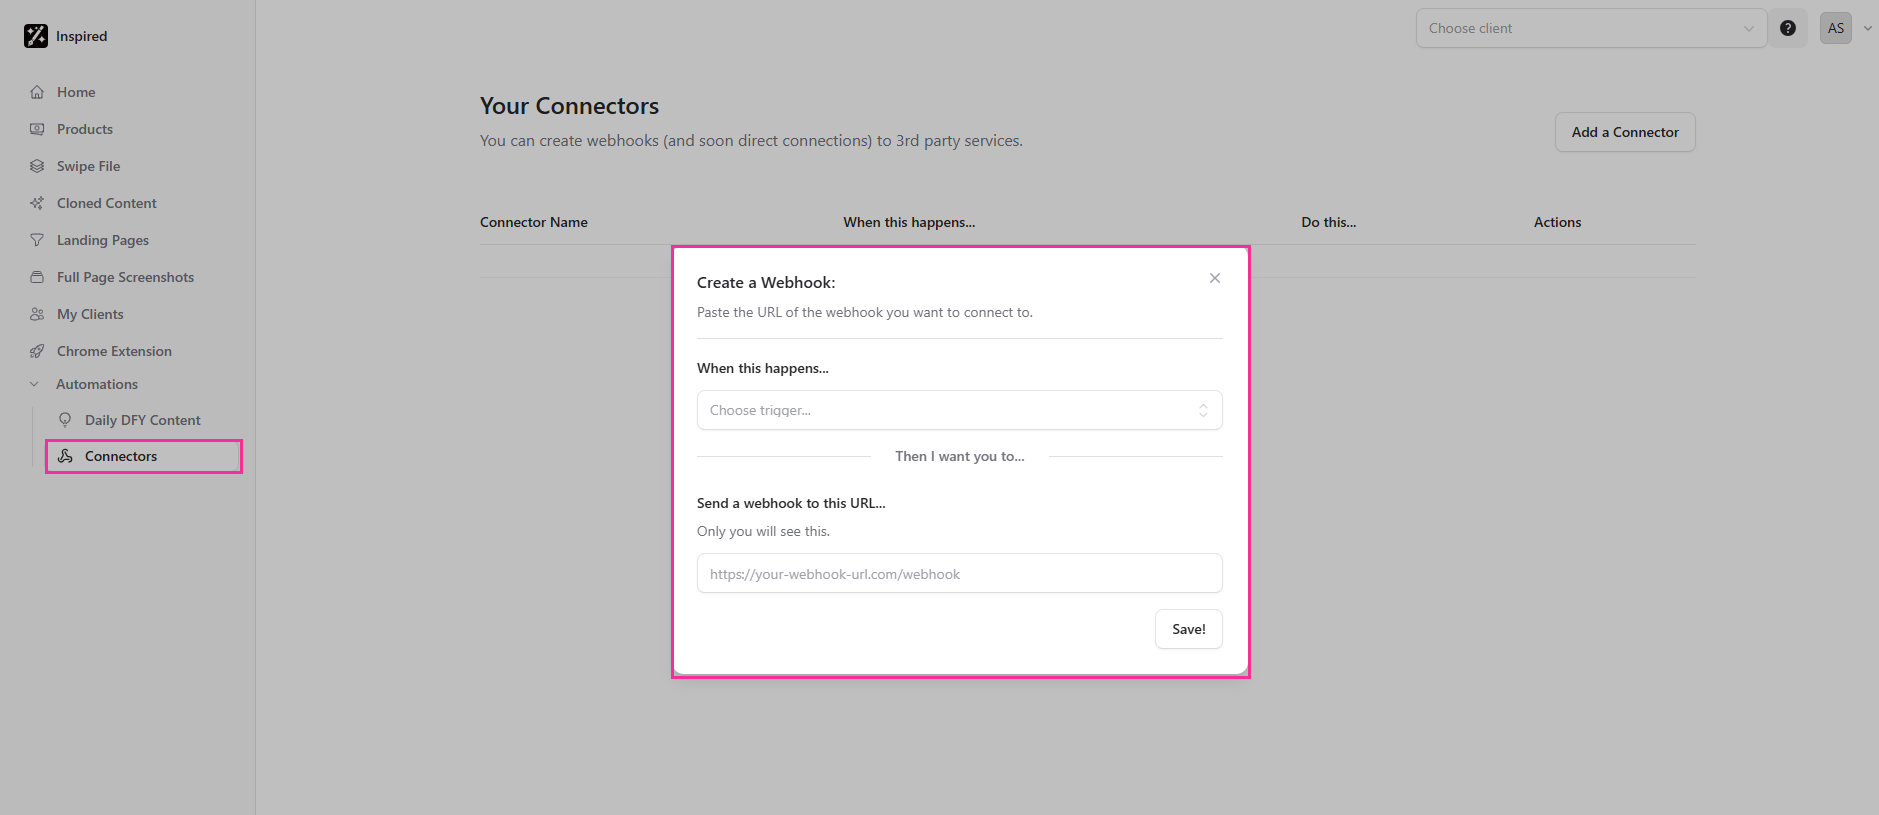Open the help question mark icon
The image size is (1879, 815).
(x=1788, y=28)
